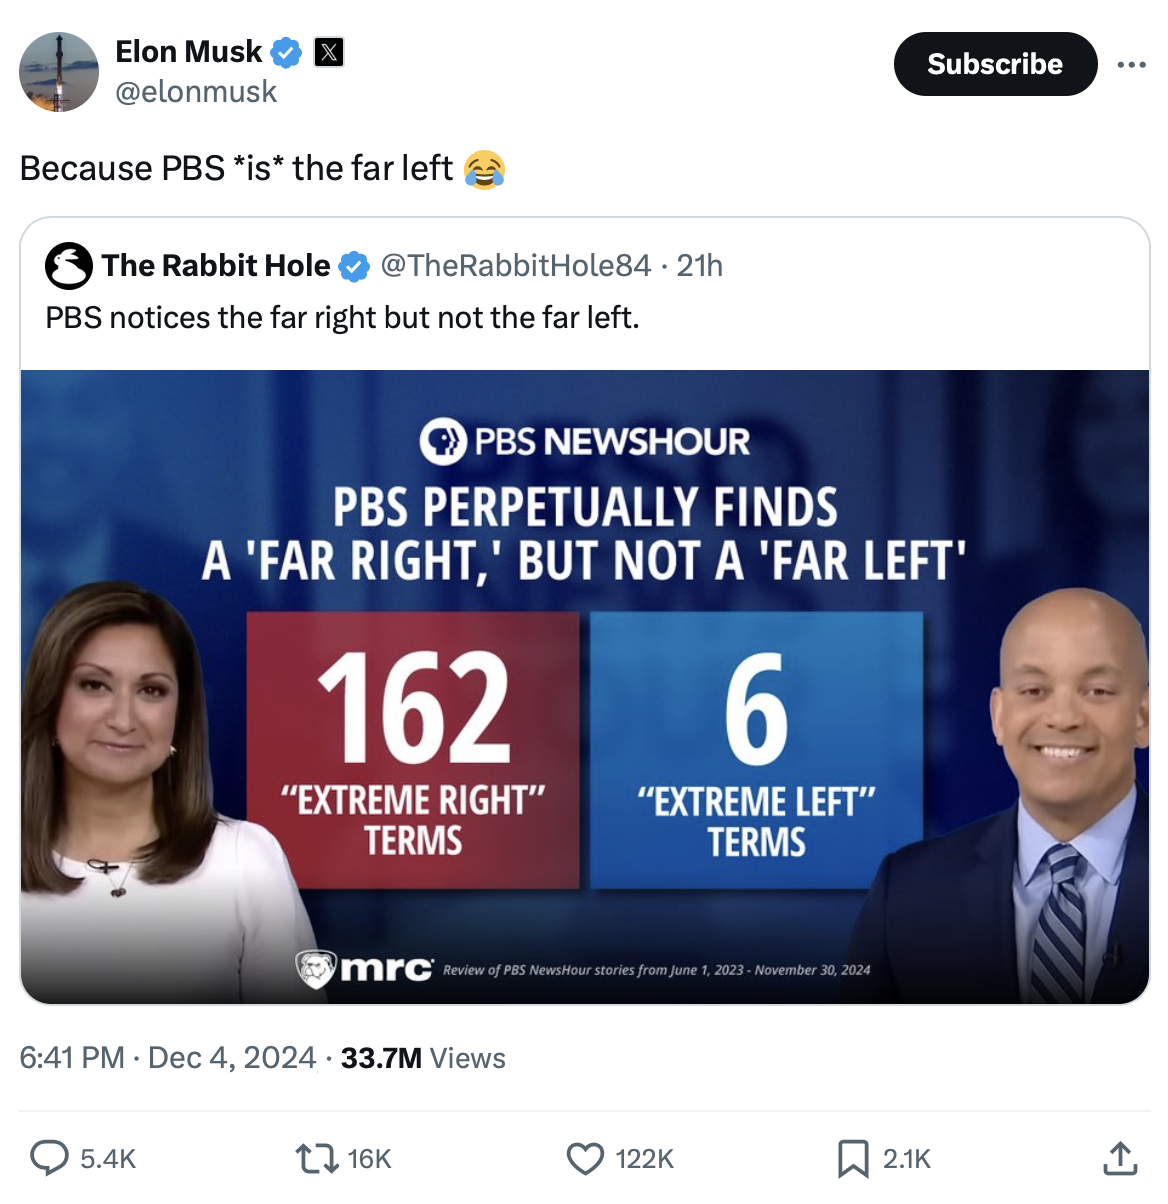Viewport: 1168px width, 1204px height.
Task: Click the 21h timestamp on quoted post
Action: [x=699, y=265]
